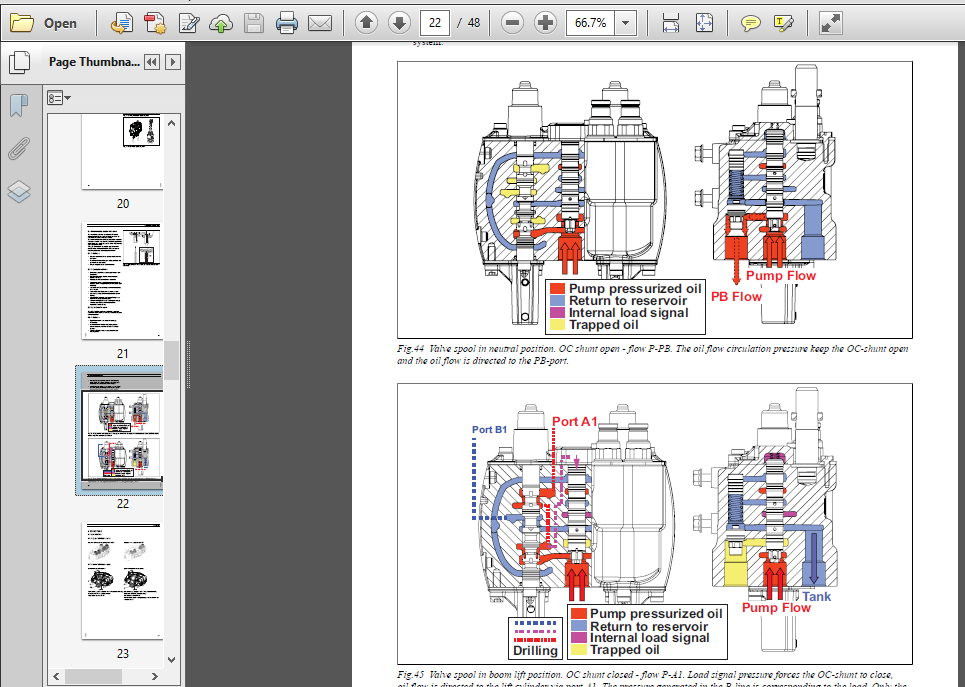Click thumbnail panel scroll right arrow
This screenshot has height=687, width=965.
[x=155, y=676]
